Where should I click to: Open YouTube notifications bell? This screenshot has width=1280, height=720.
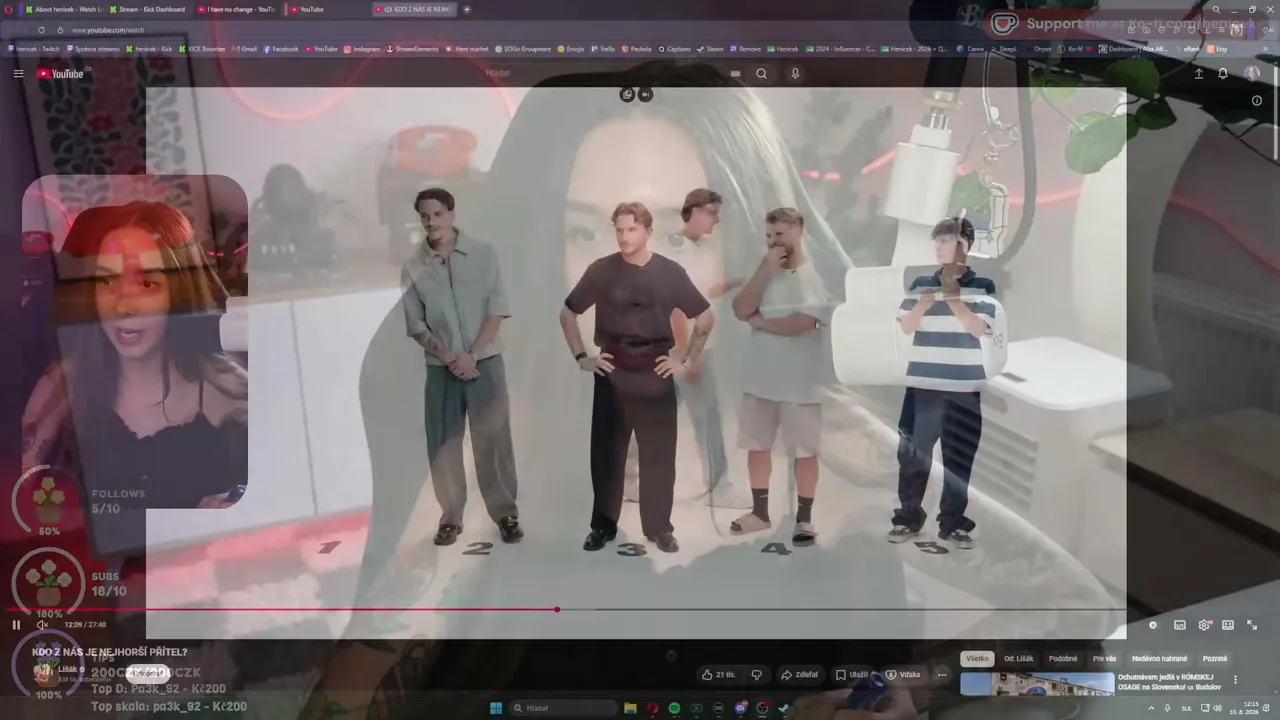[1222, 73]
